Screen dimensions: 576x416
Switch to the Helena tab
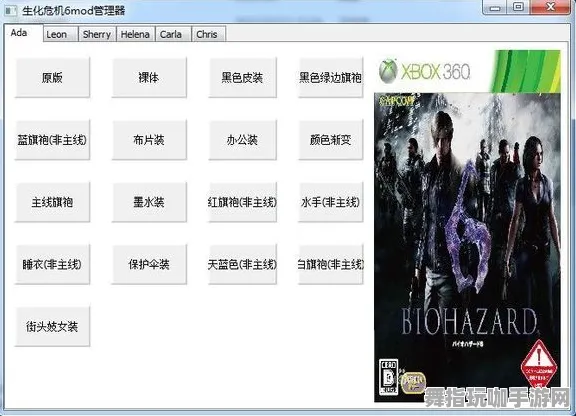pyautogui.click(x=136, y=35)
